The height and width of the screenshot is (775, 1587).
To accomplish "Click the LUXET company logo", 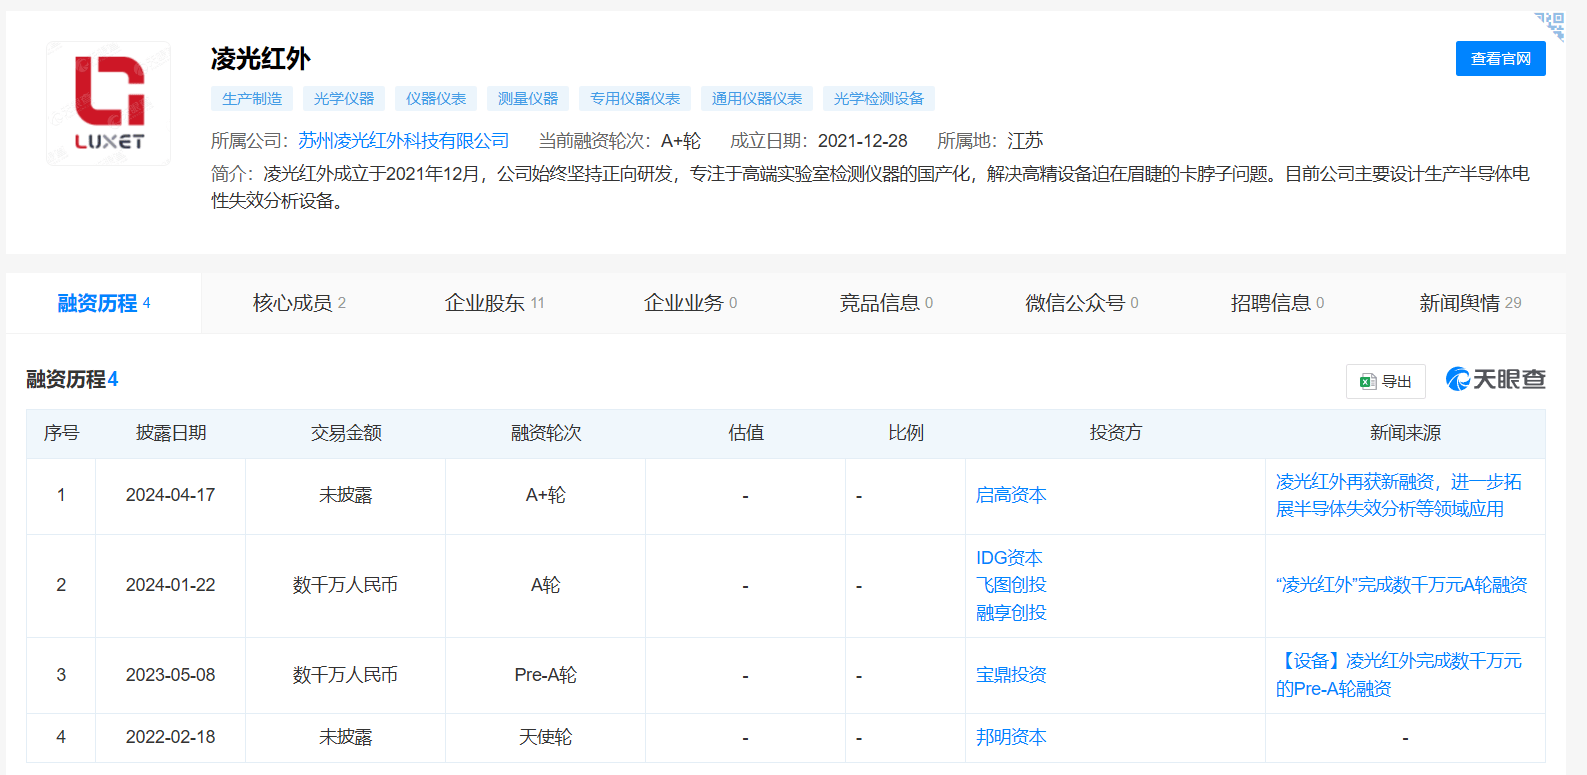I will click(x=108, y=103).
